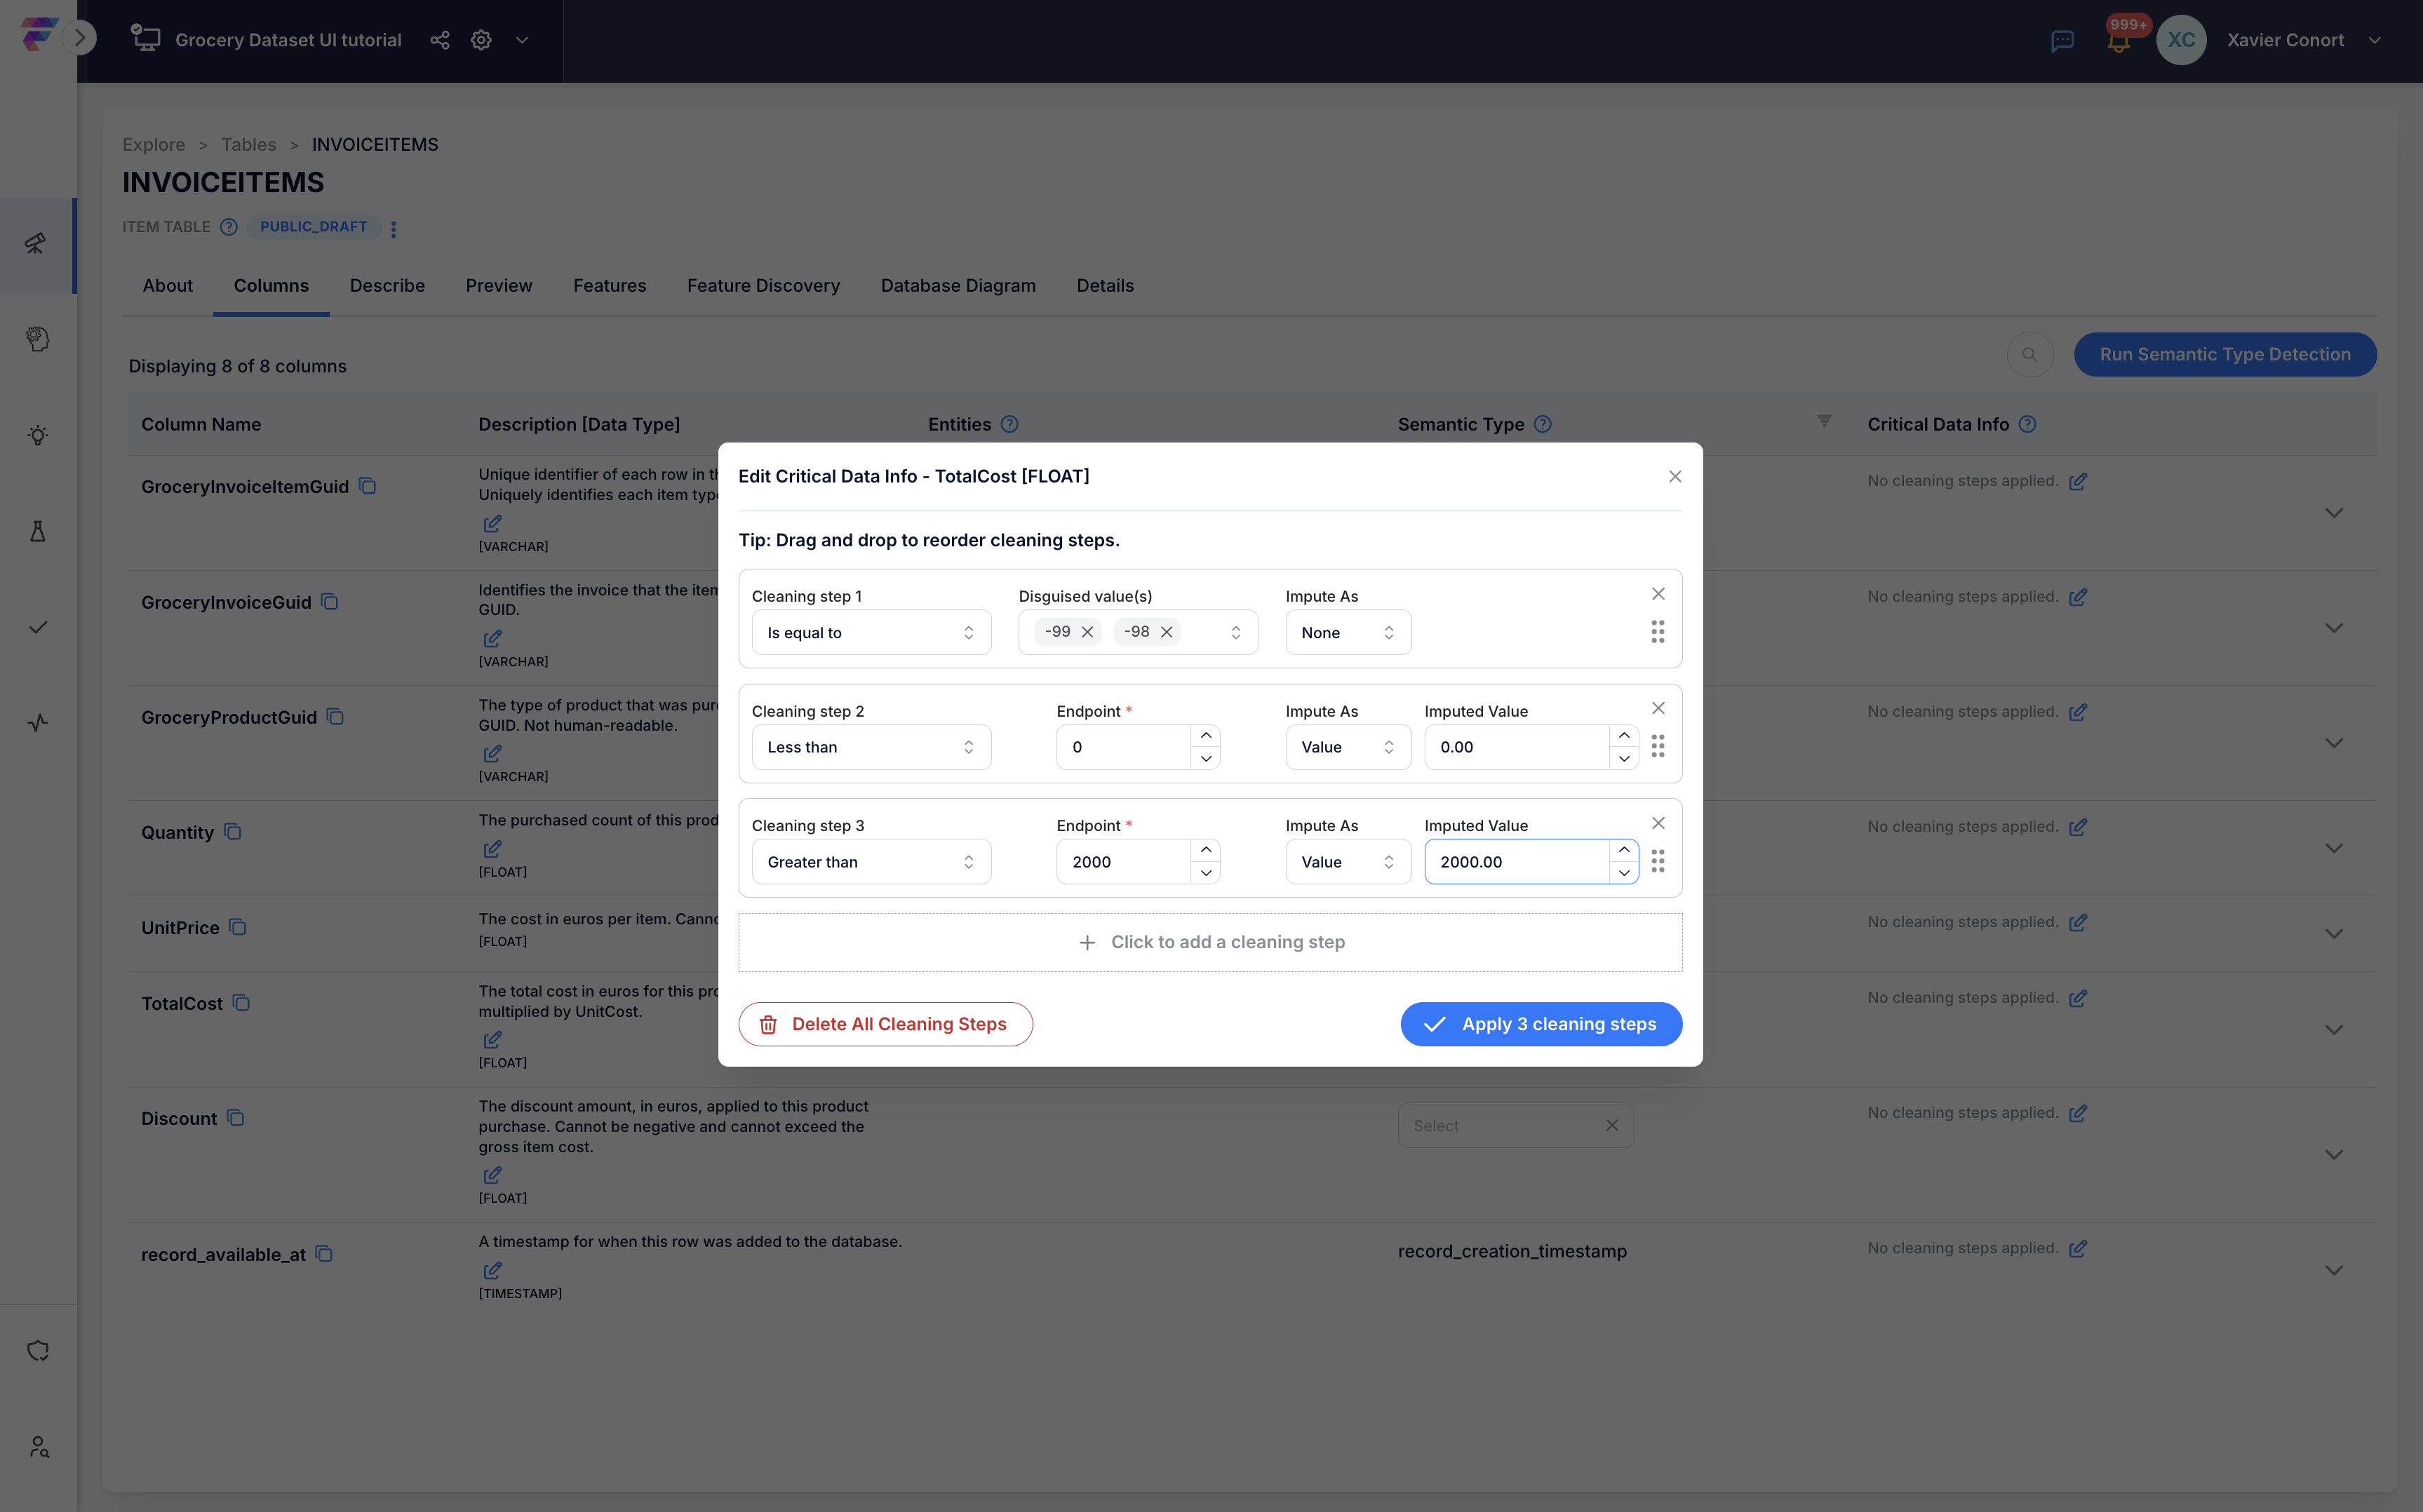2423x1512 pixels.
Task: Copy the GroceryInvoiceItemGuid column name
Action: [368, 486]
